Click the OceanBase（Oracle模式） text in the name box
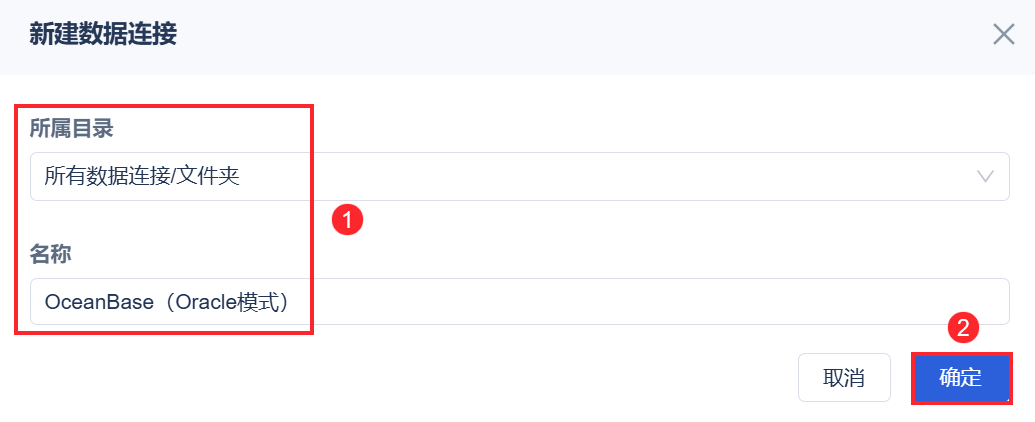 click(x=167, y=301)
